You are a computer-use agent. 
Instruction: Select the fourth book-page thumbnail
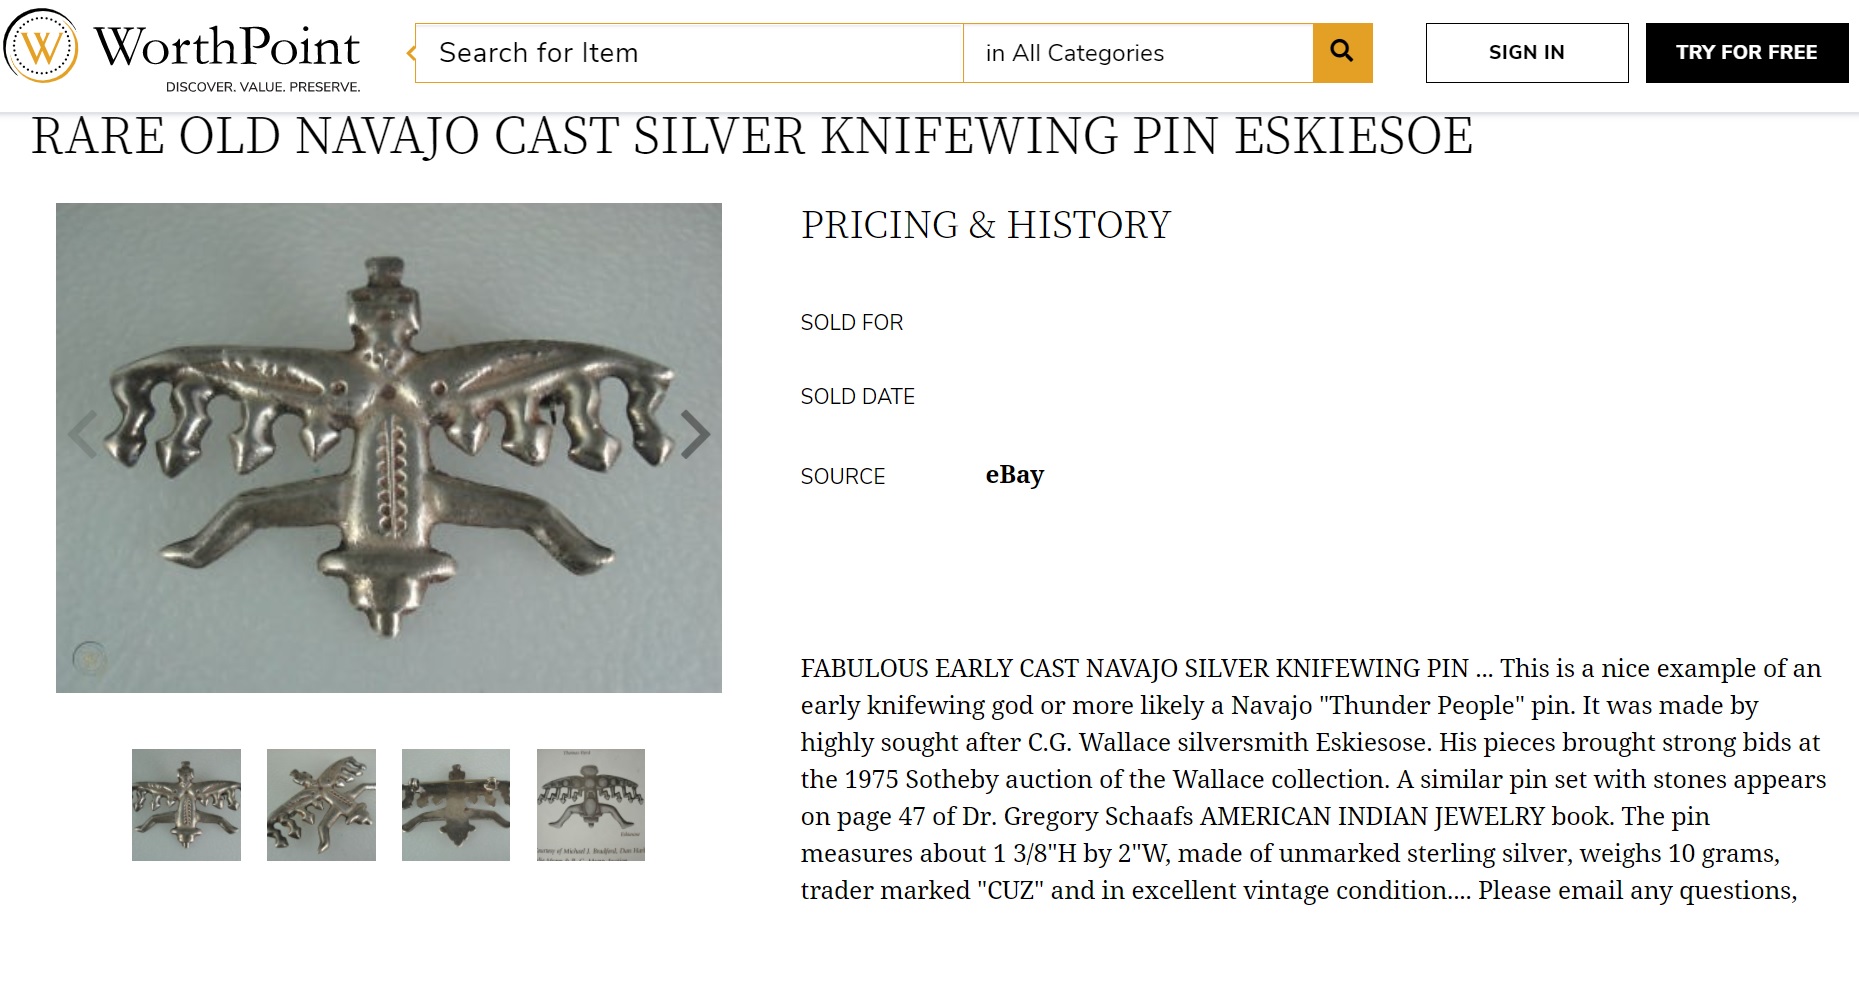[591, 805]
